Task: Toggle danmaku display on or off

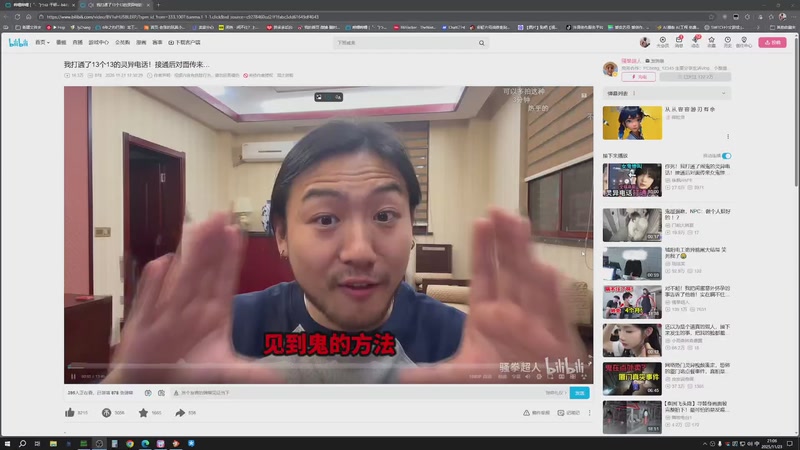Action: [x=148, y=393]
